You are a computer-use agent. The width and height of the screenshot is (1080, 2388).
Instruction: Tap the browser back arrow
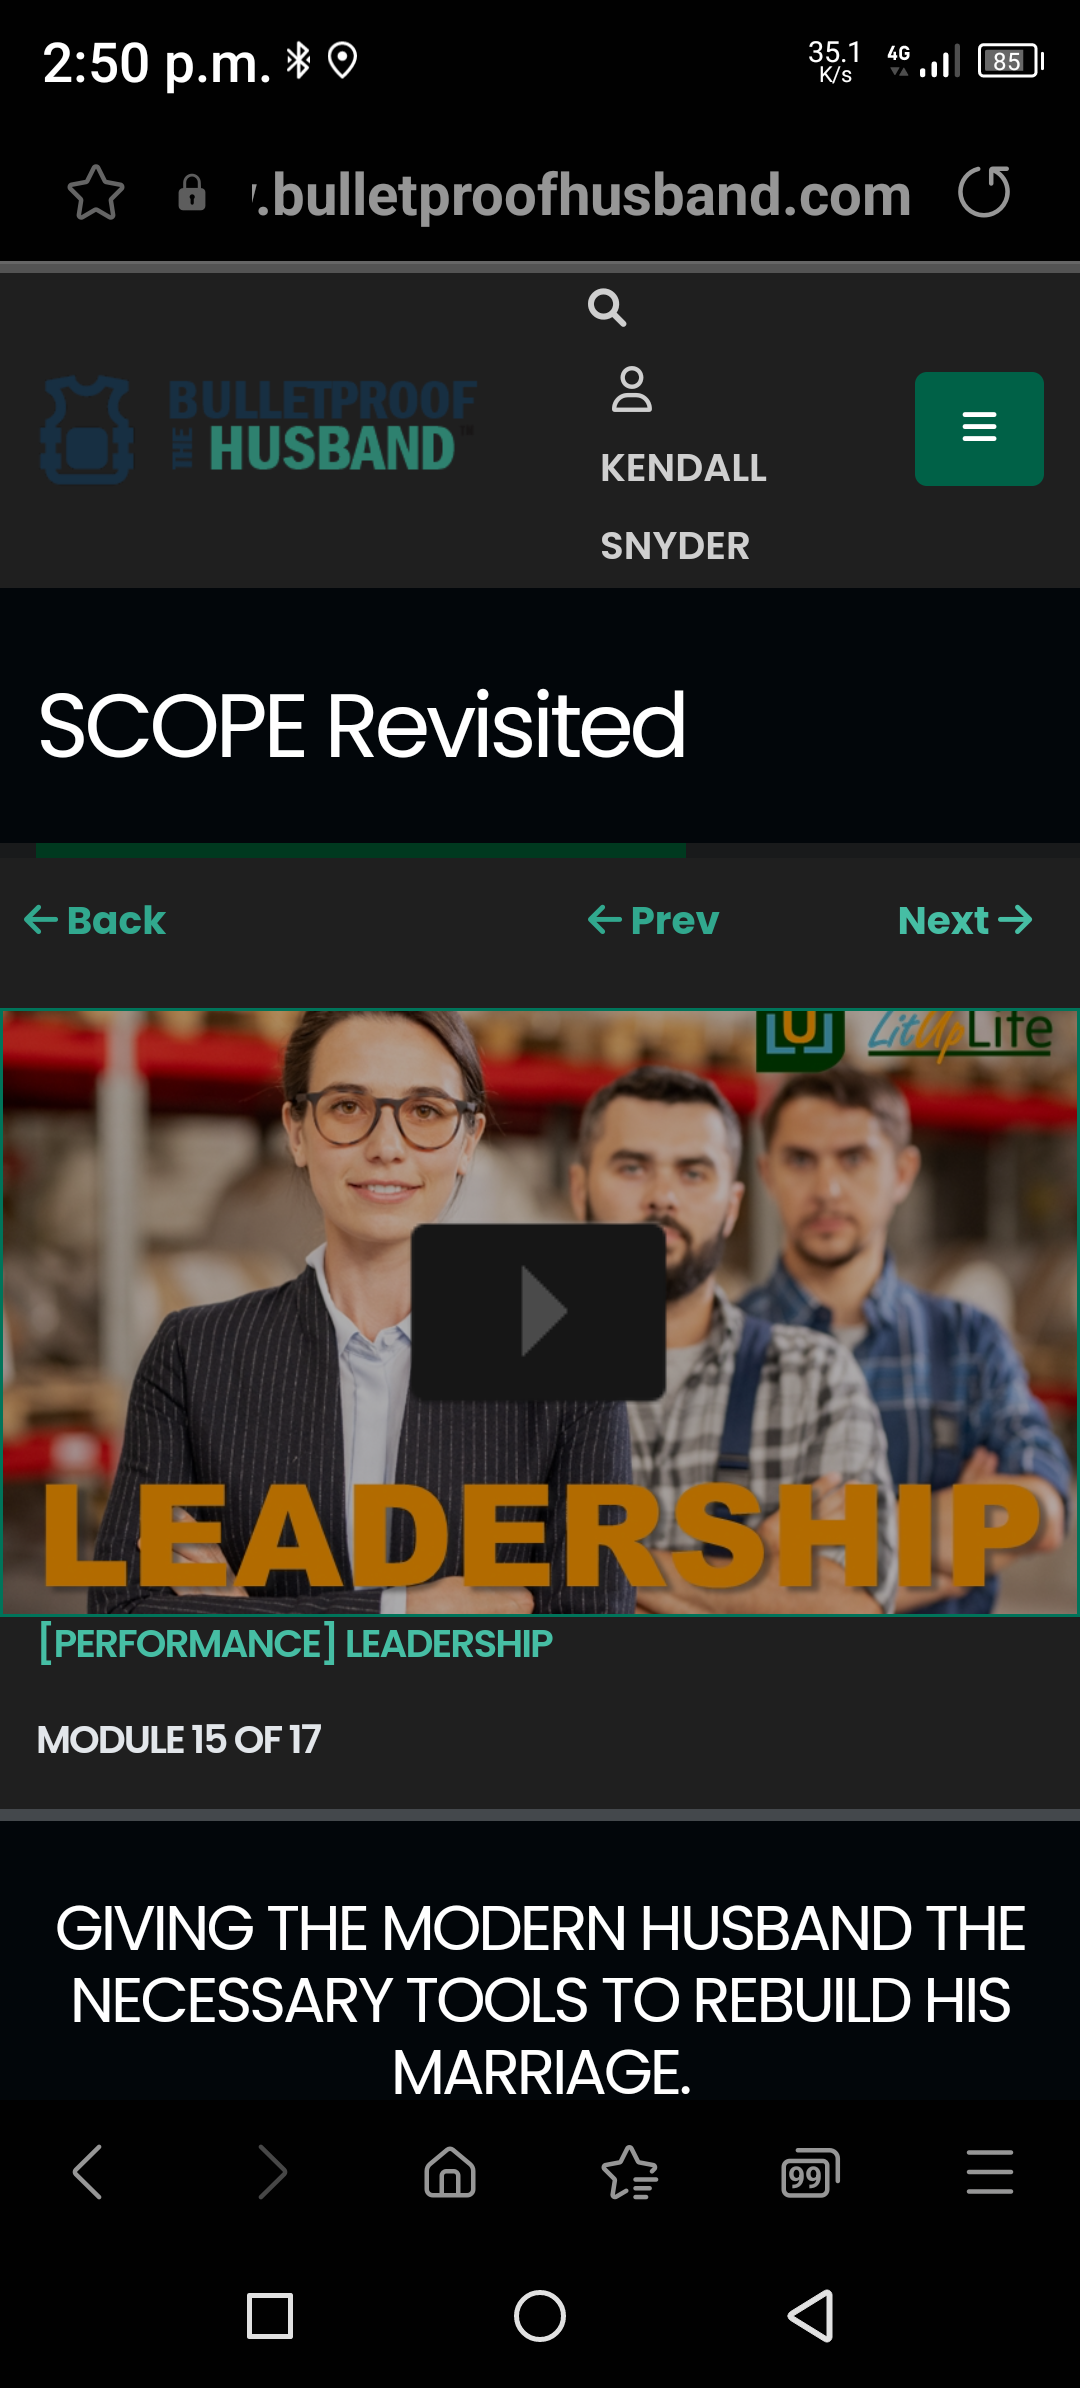coord(89,2172)
